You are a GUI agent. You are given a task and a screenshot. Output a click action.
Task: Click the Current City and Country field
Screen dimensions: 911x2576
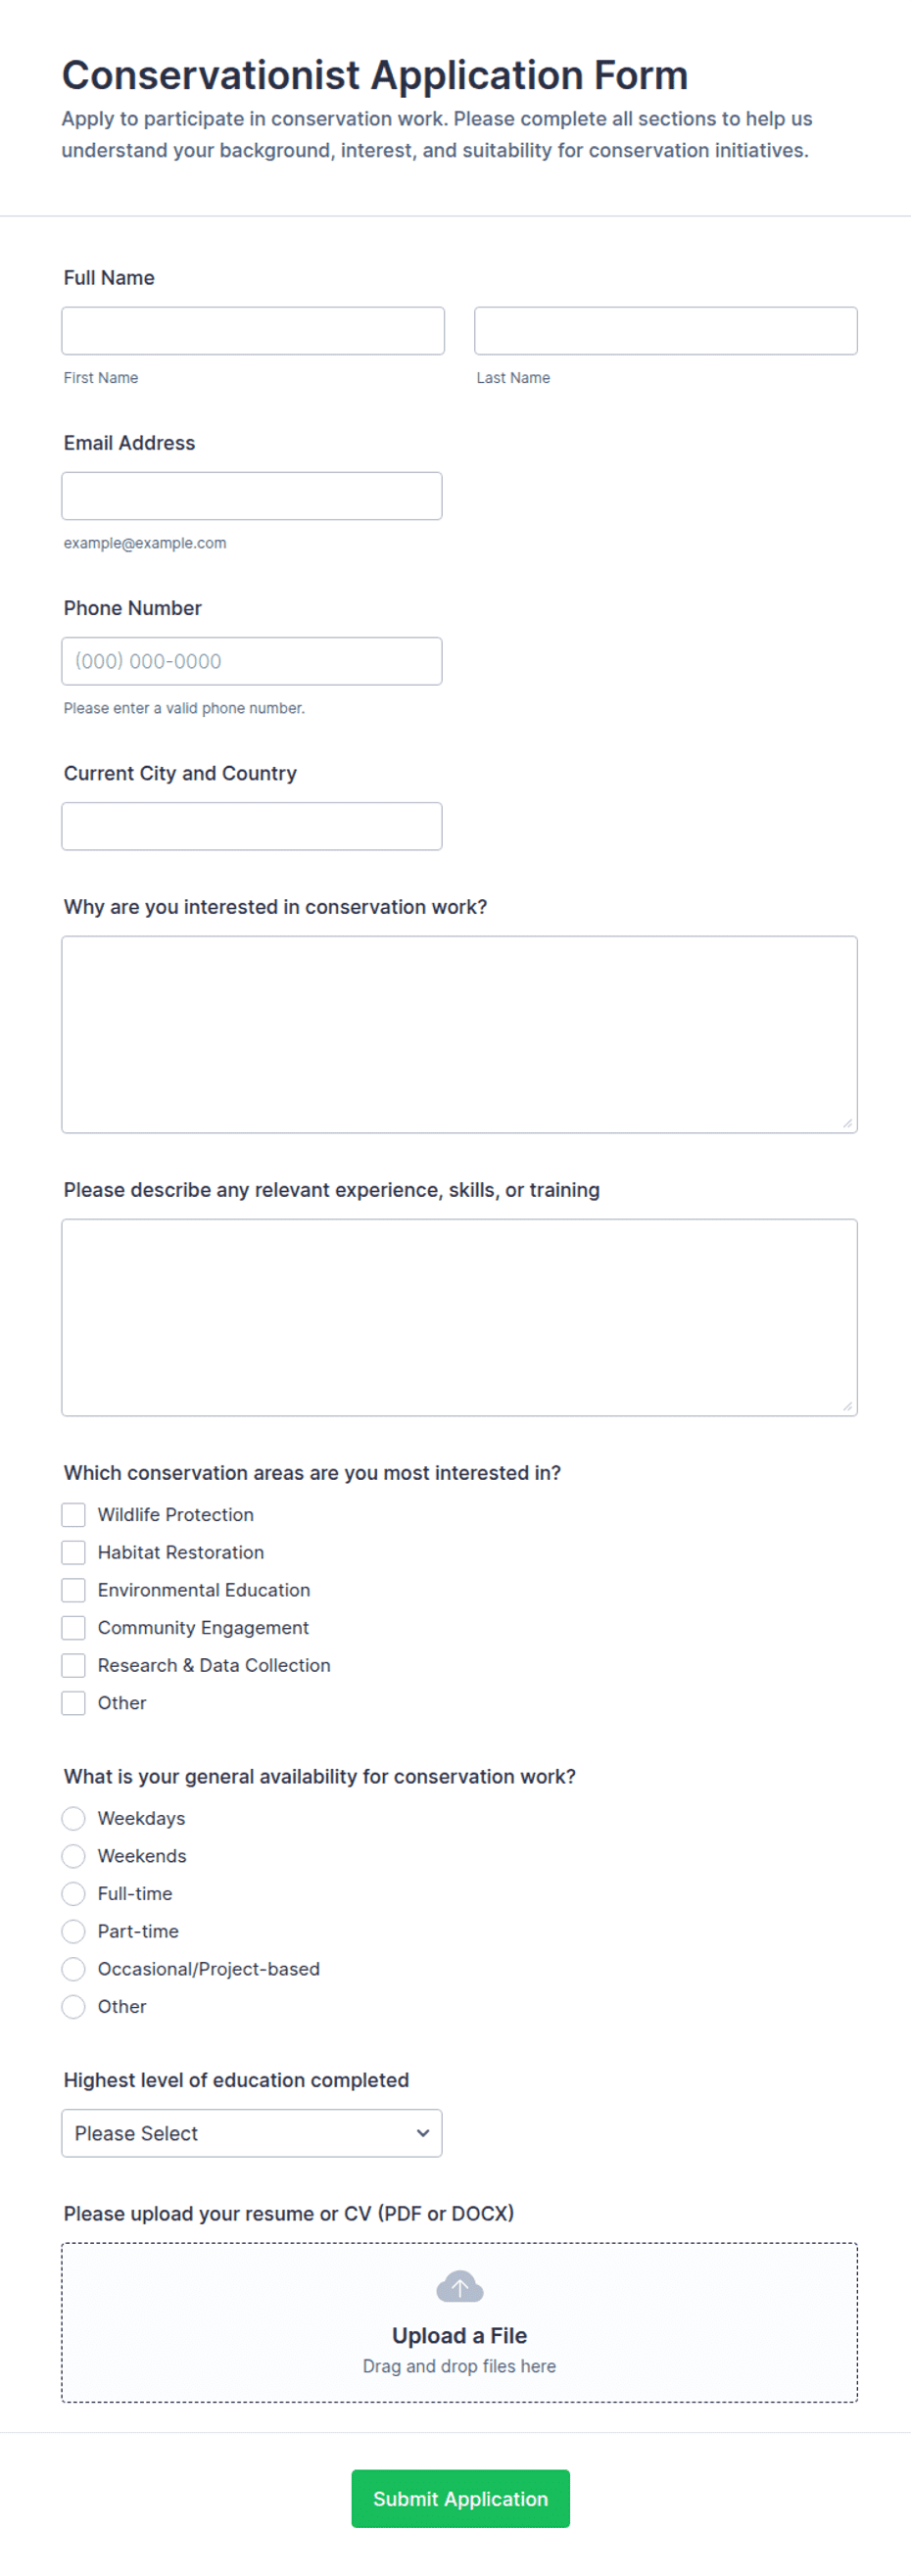tap(252, 826)
